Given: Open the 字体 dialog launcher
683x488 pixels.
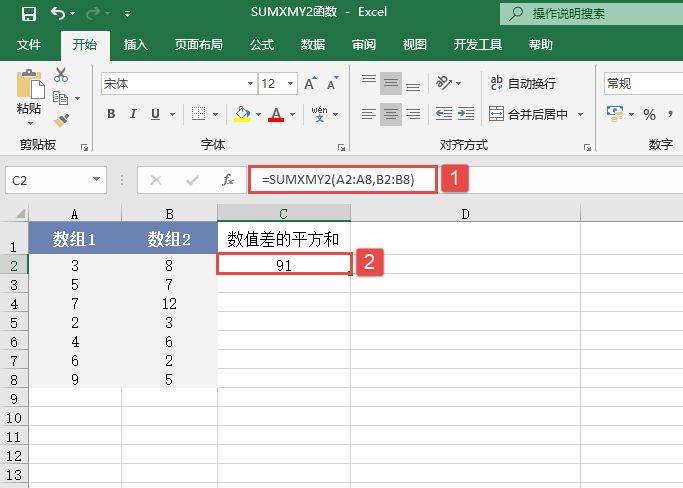Looking at the screenshot, I should [x=341, y=148].
